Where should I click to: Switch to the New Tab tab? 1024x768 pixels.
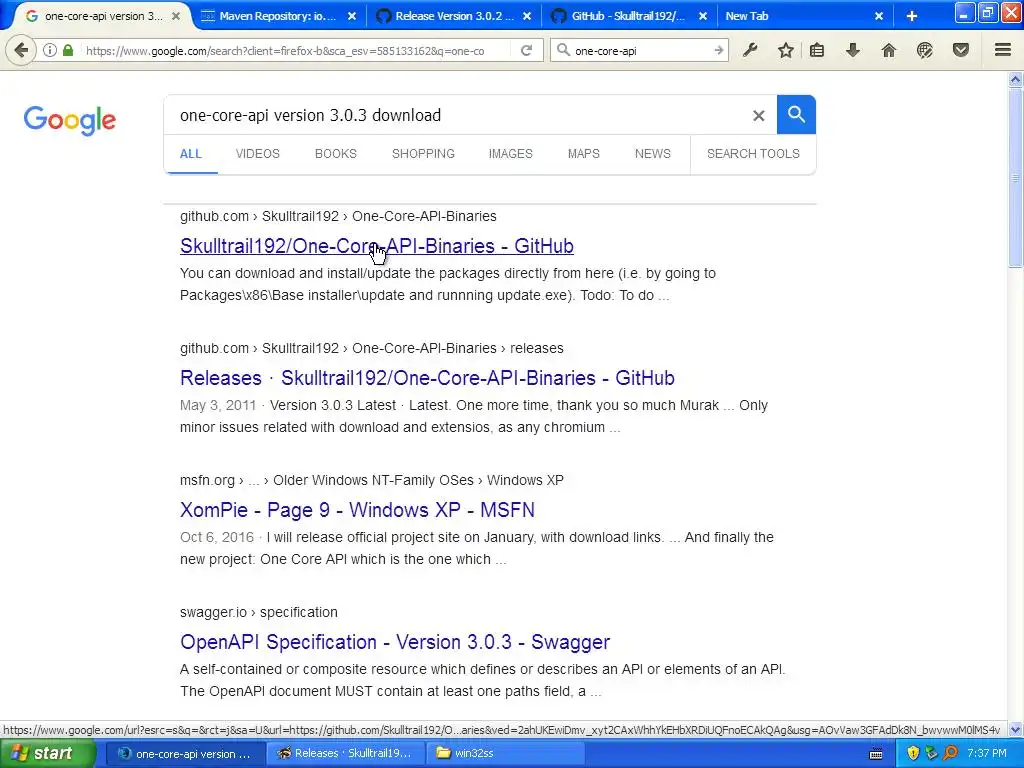tap(747, 16)
